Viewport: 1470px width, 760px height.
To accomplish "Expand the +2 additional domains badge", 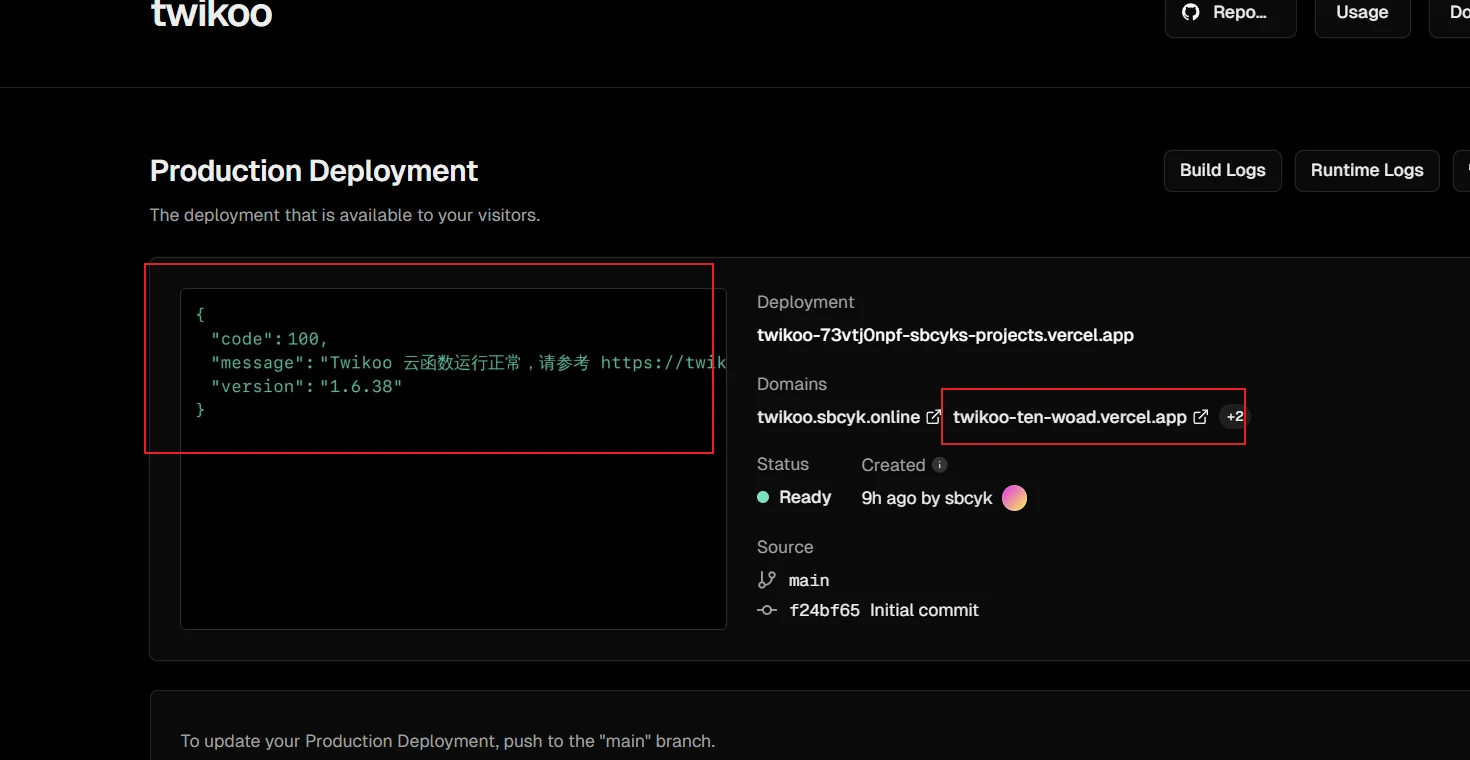I will [x=1235, y=417].
